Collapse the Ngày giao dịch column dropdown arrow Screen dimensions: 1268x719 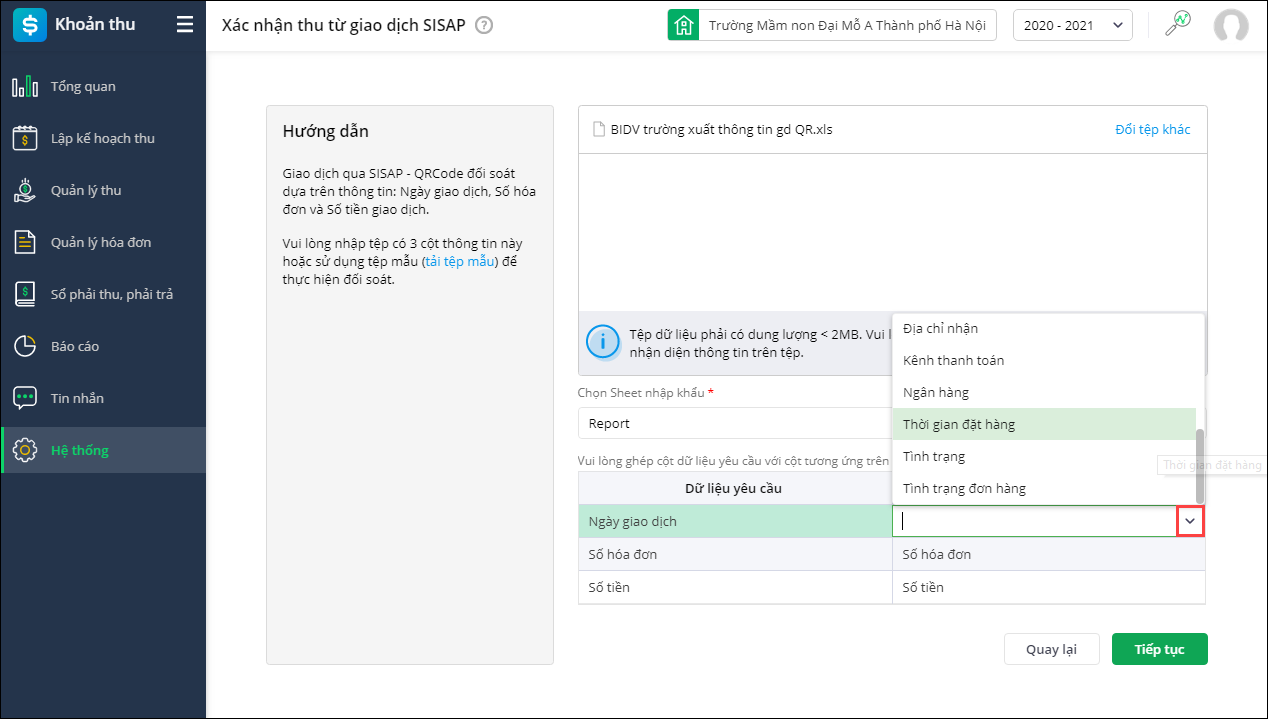1190,521
